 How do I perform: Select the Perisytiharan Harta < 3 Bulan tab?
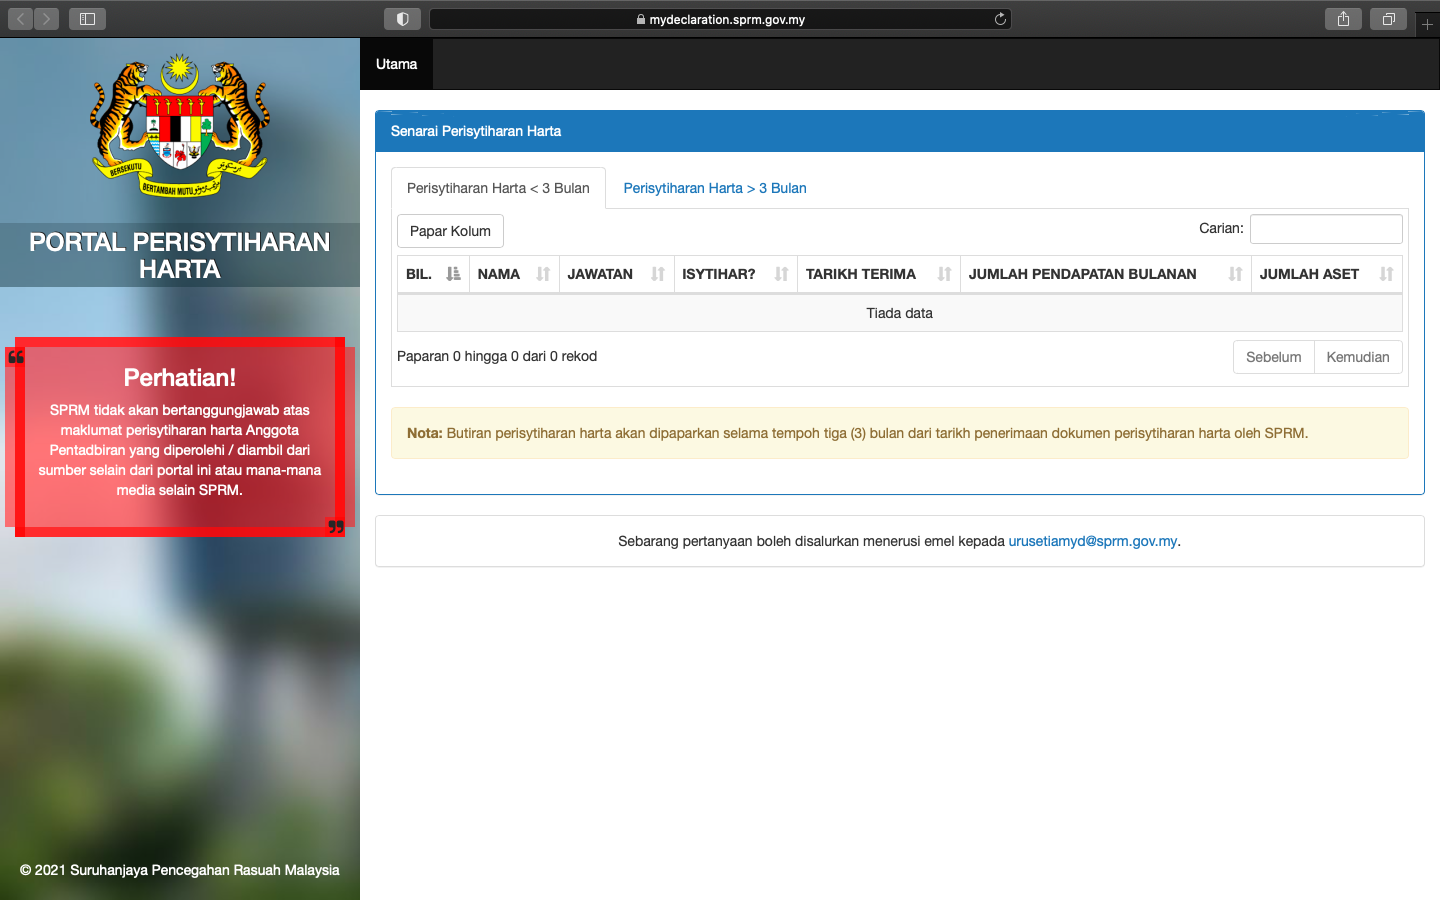(498, 188)
